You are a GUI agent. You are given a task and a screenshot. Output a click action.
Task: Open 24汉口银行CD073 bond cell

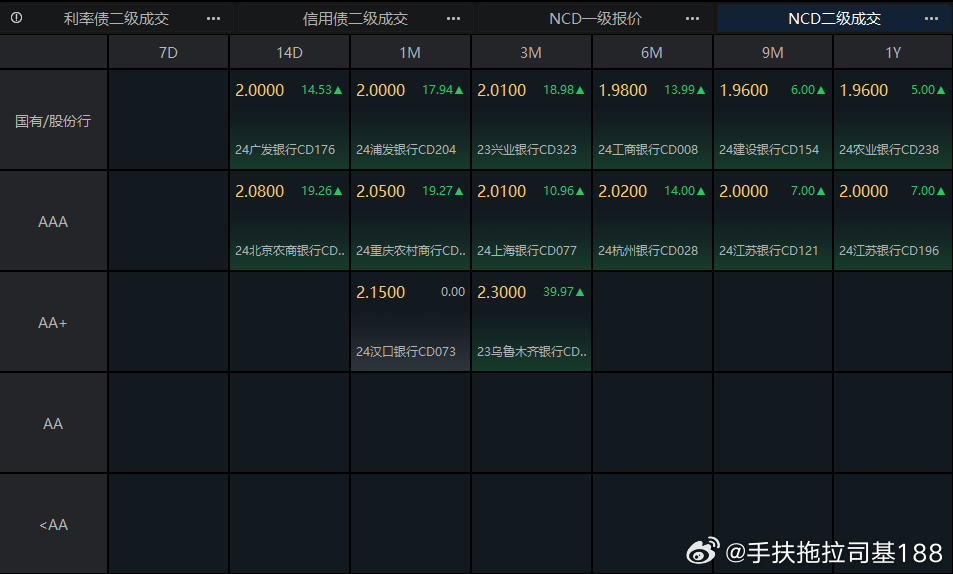click(410, 321)
